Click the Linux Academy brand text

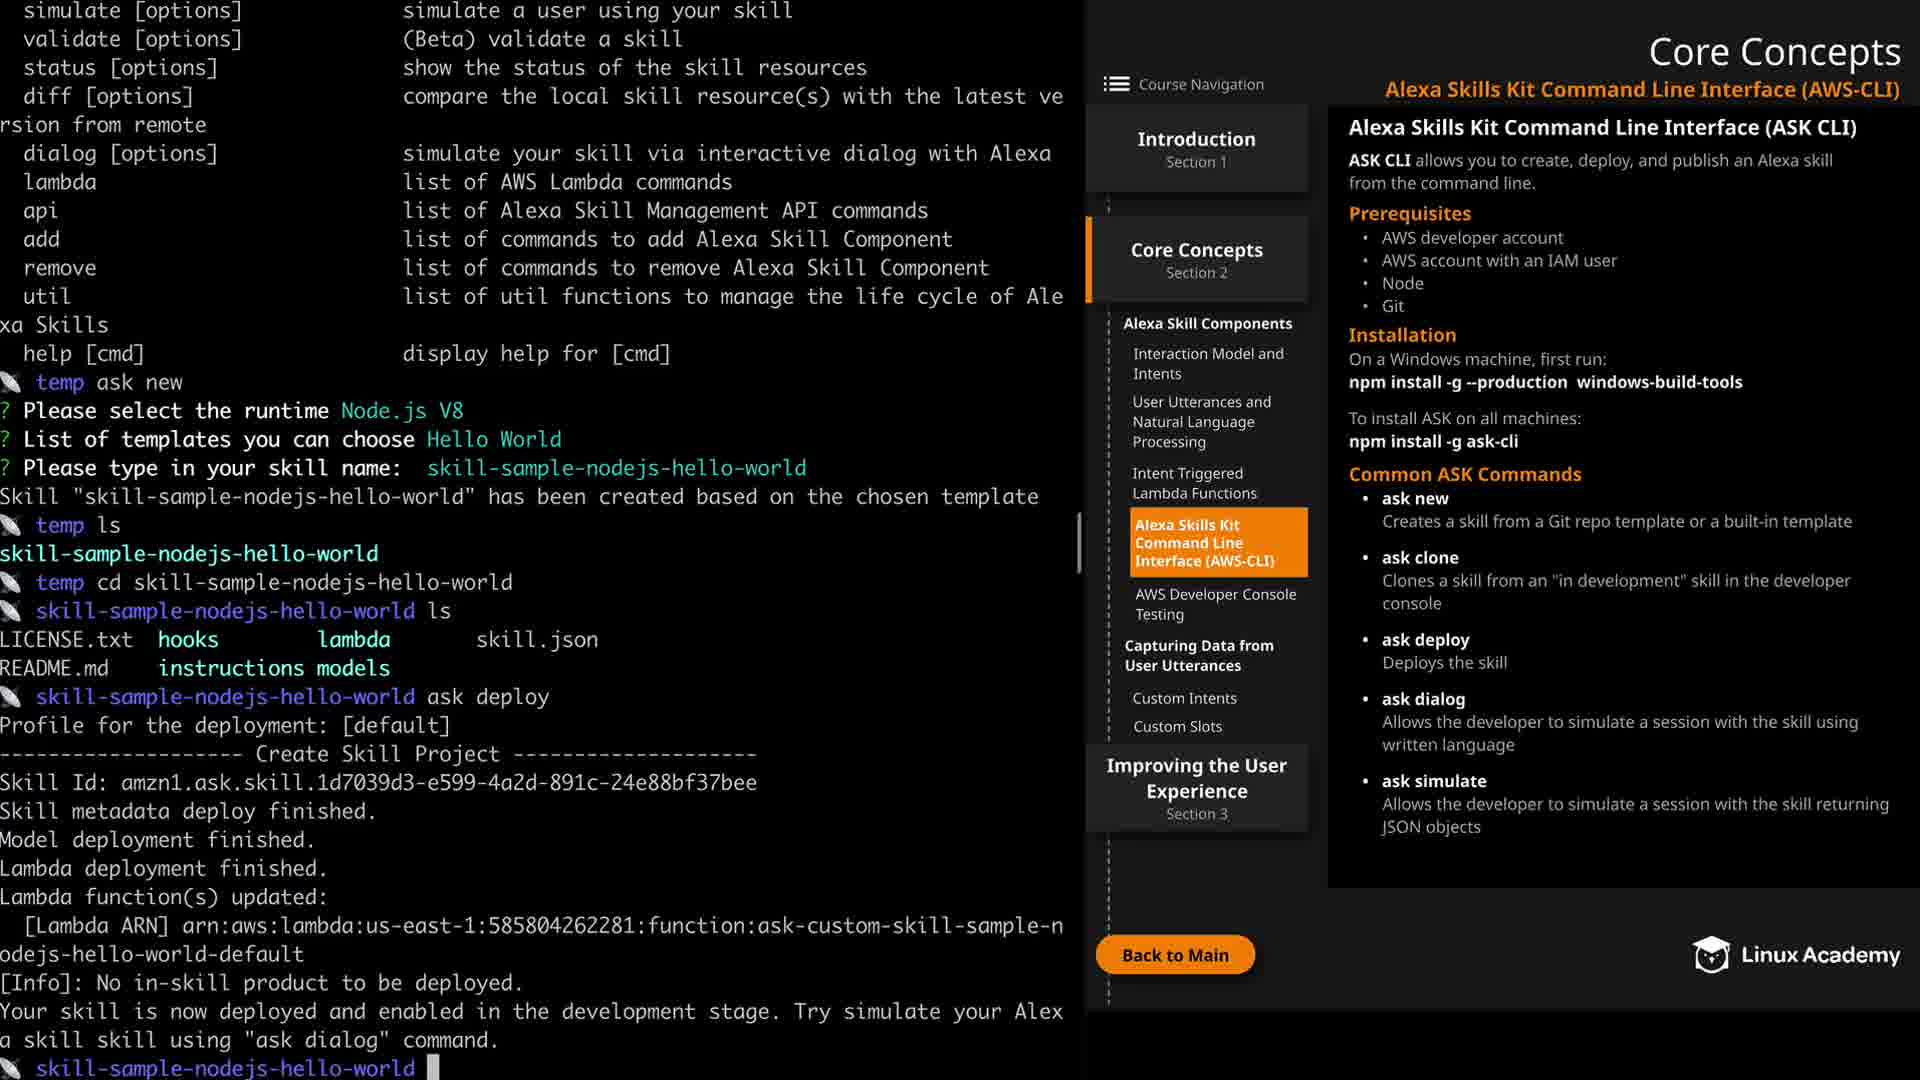point(1820,955)
